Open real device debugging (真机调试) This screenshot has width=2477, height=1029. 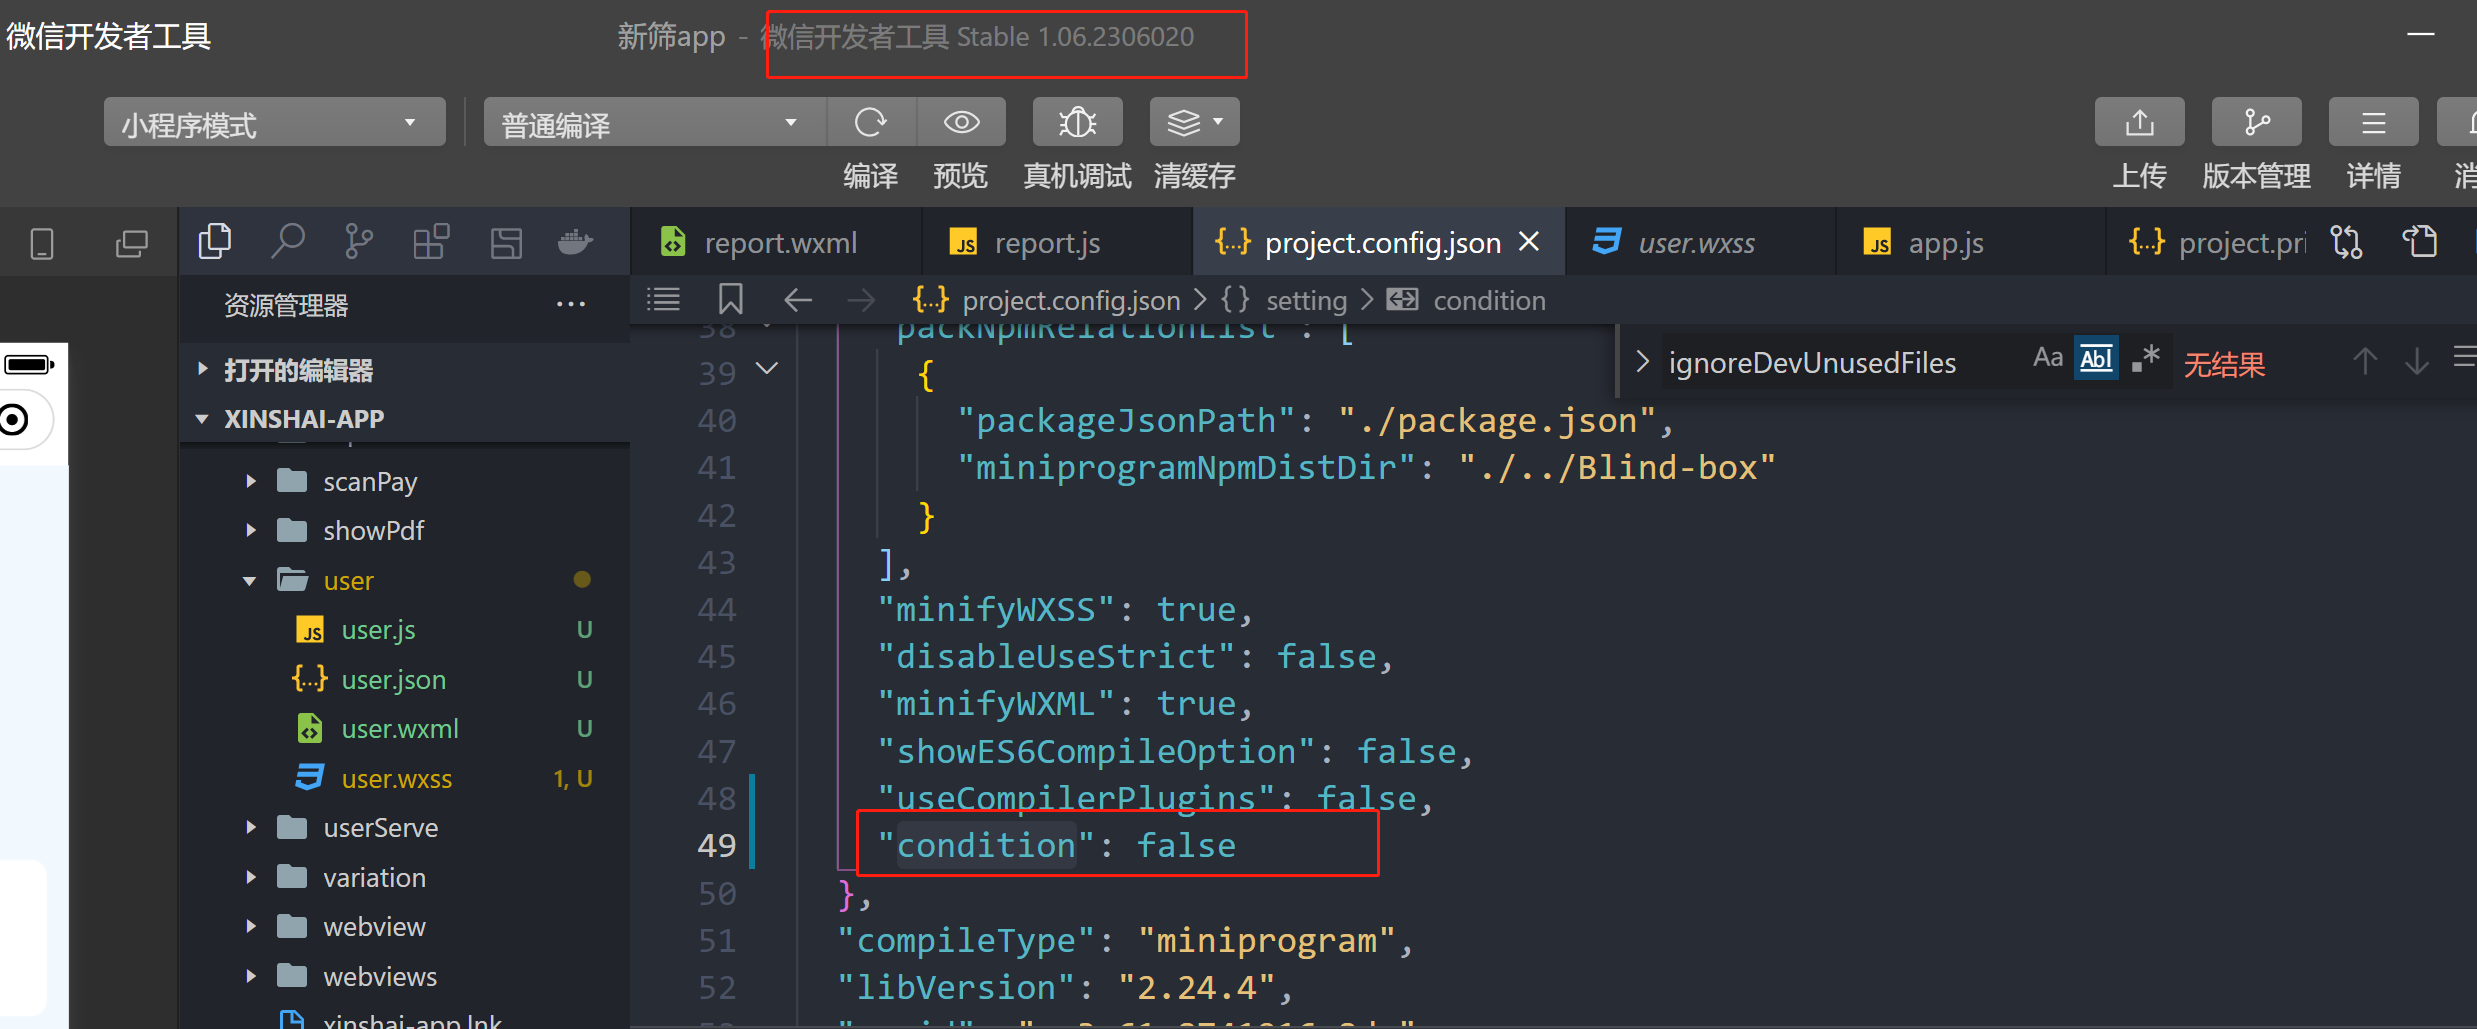pos(1078,123)
